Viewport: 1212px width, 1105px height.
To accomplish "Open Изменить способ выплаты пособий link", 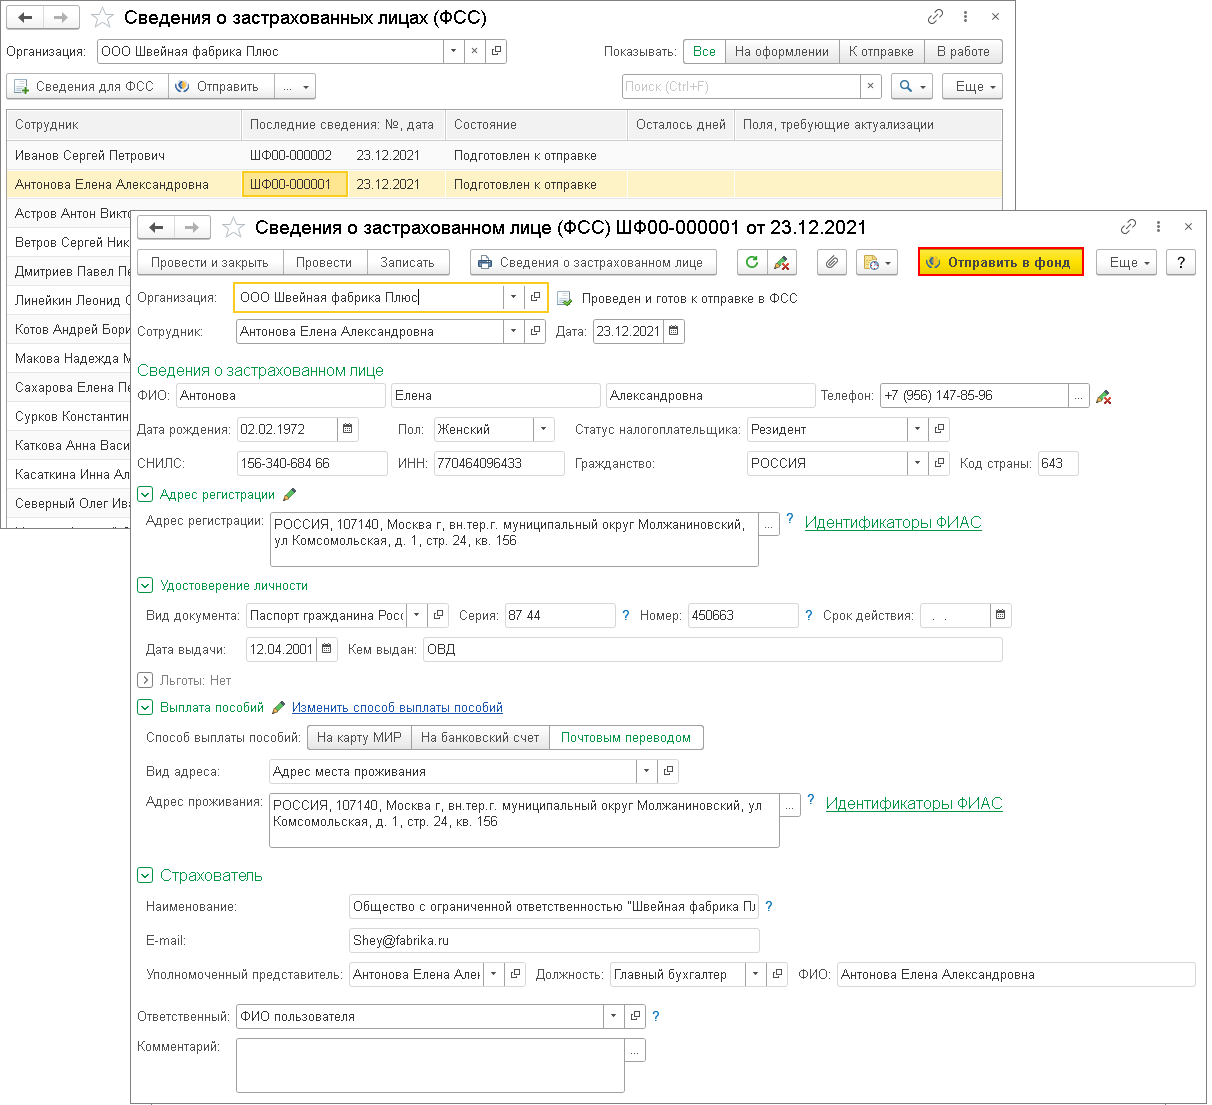I will (397, 707).
